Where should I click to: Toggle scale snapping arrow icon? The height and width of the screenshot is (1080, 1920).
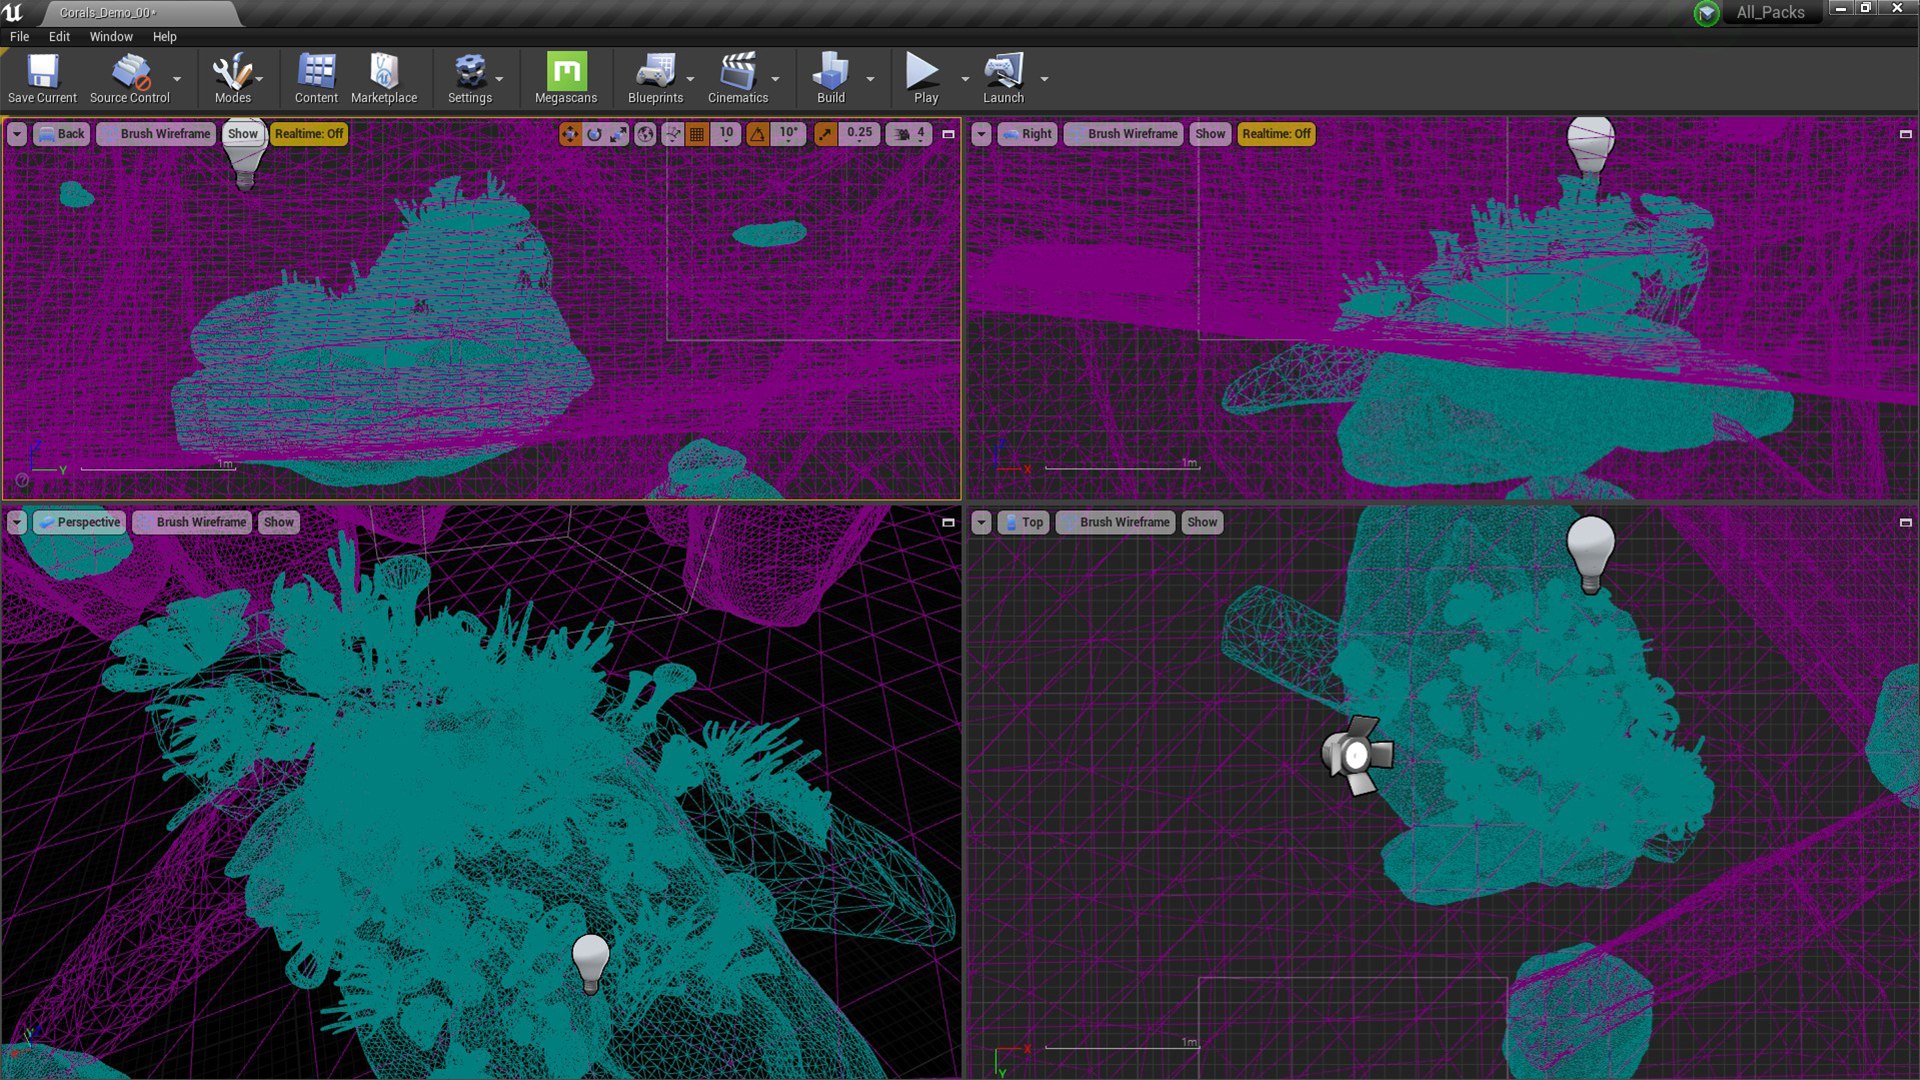[825, 134]
